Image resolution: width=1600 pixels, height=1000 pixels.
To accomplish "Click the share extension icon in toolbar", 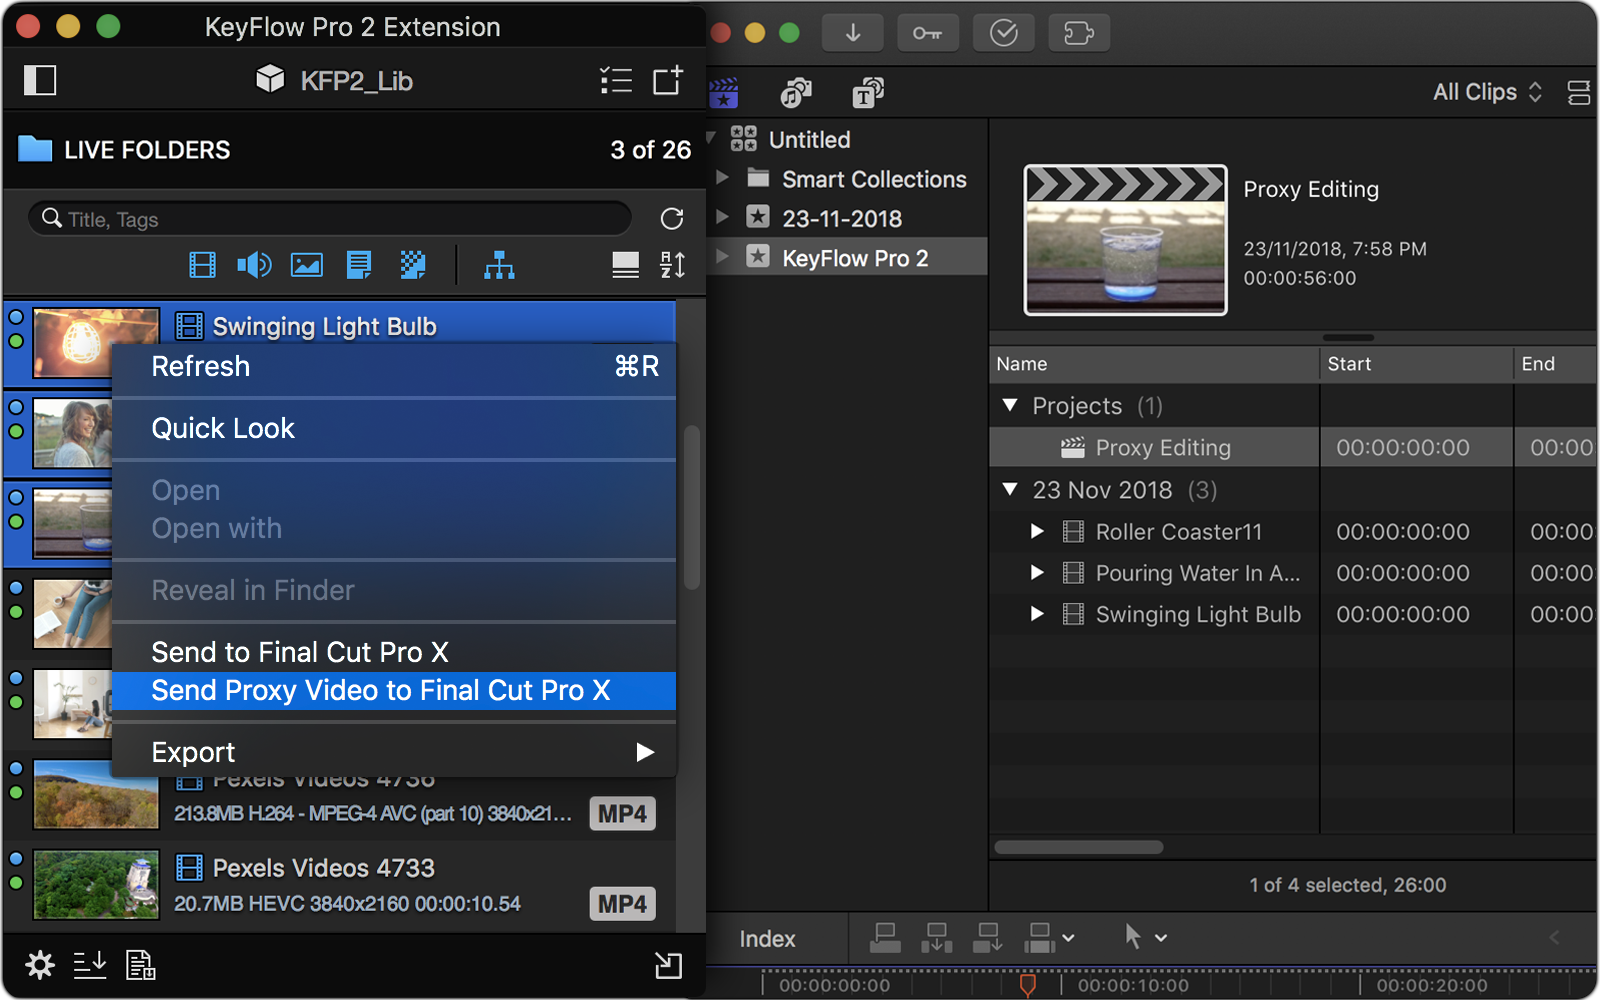I will (x=1079, y=33).
